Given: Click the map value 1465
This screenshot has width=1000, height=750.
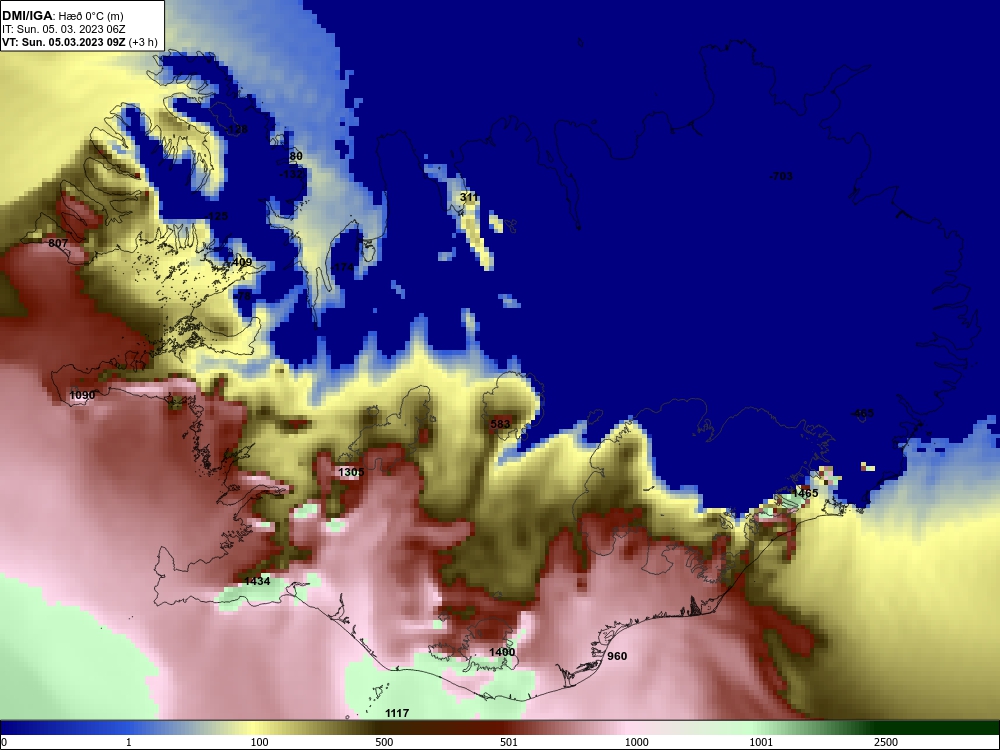Looking at the screenshot, I should tap(805, 494).
